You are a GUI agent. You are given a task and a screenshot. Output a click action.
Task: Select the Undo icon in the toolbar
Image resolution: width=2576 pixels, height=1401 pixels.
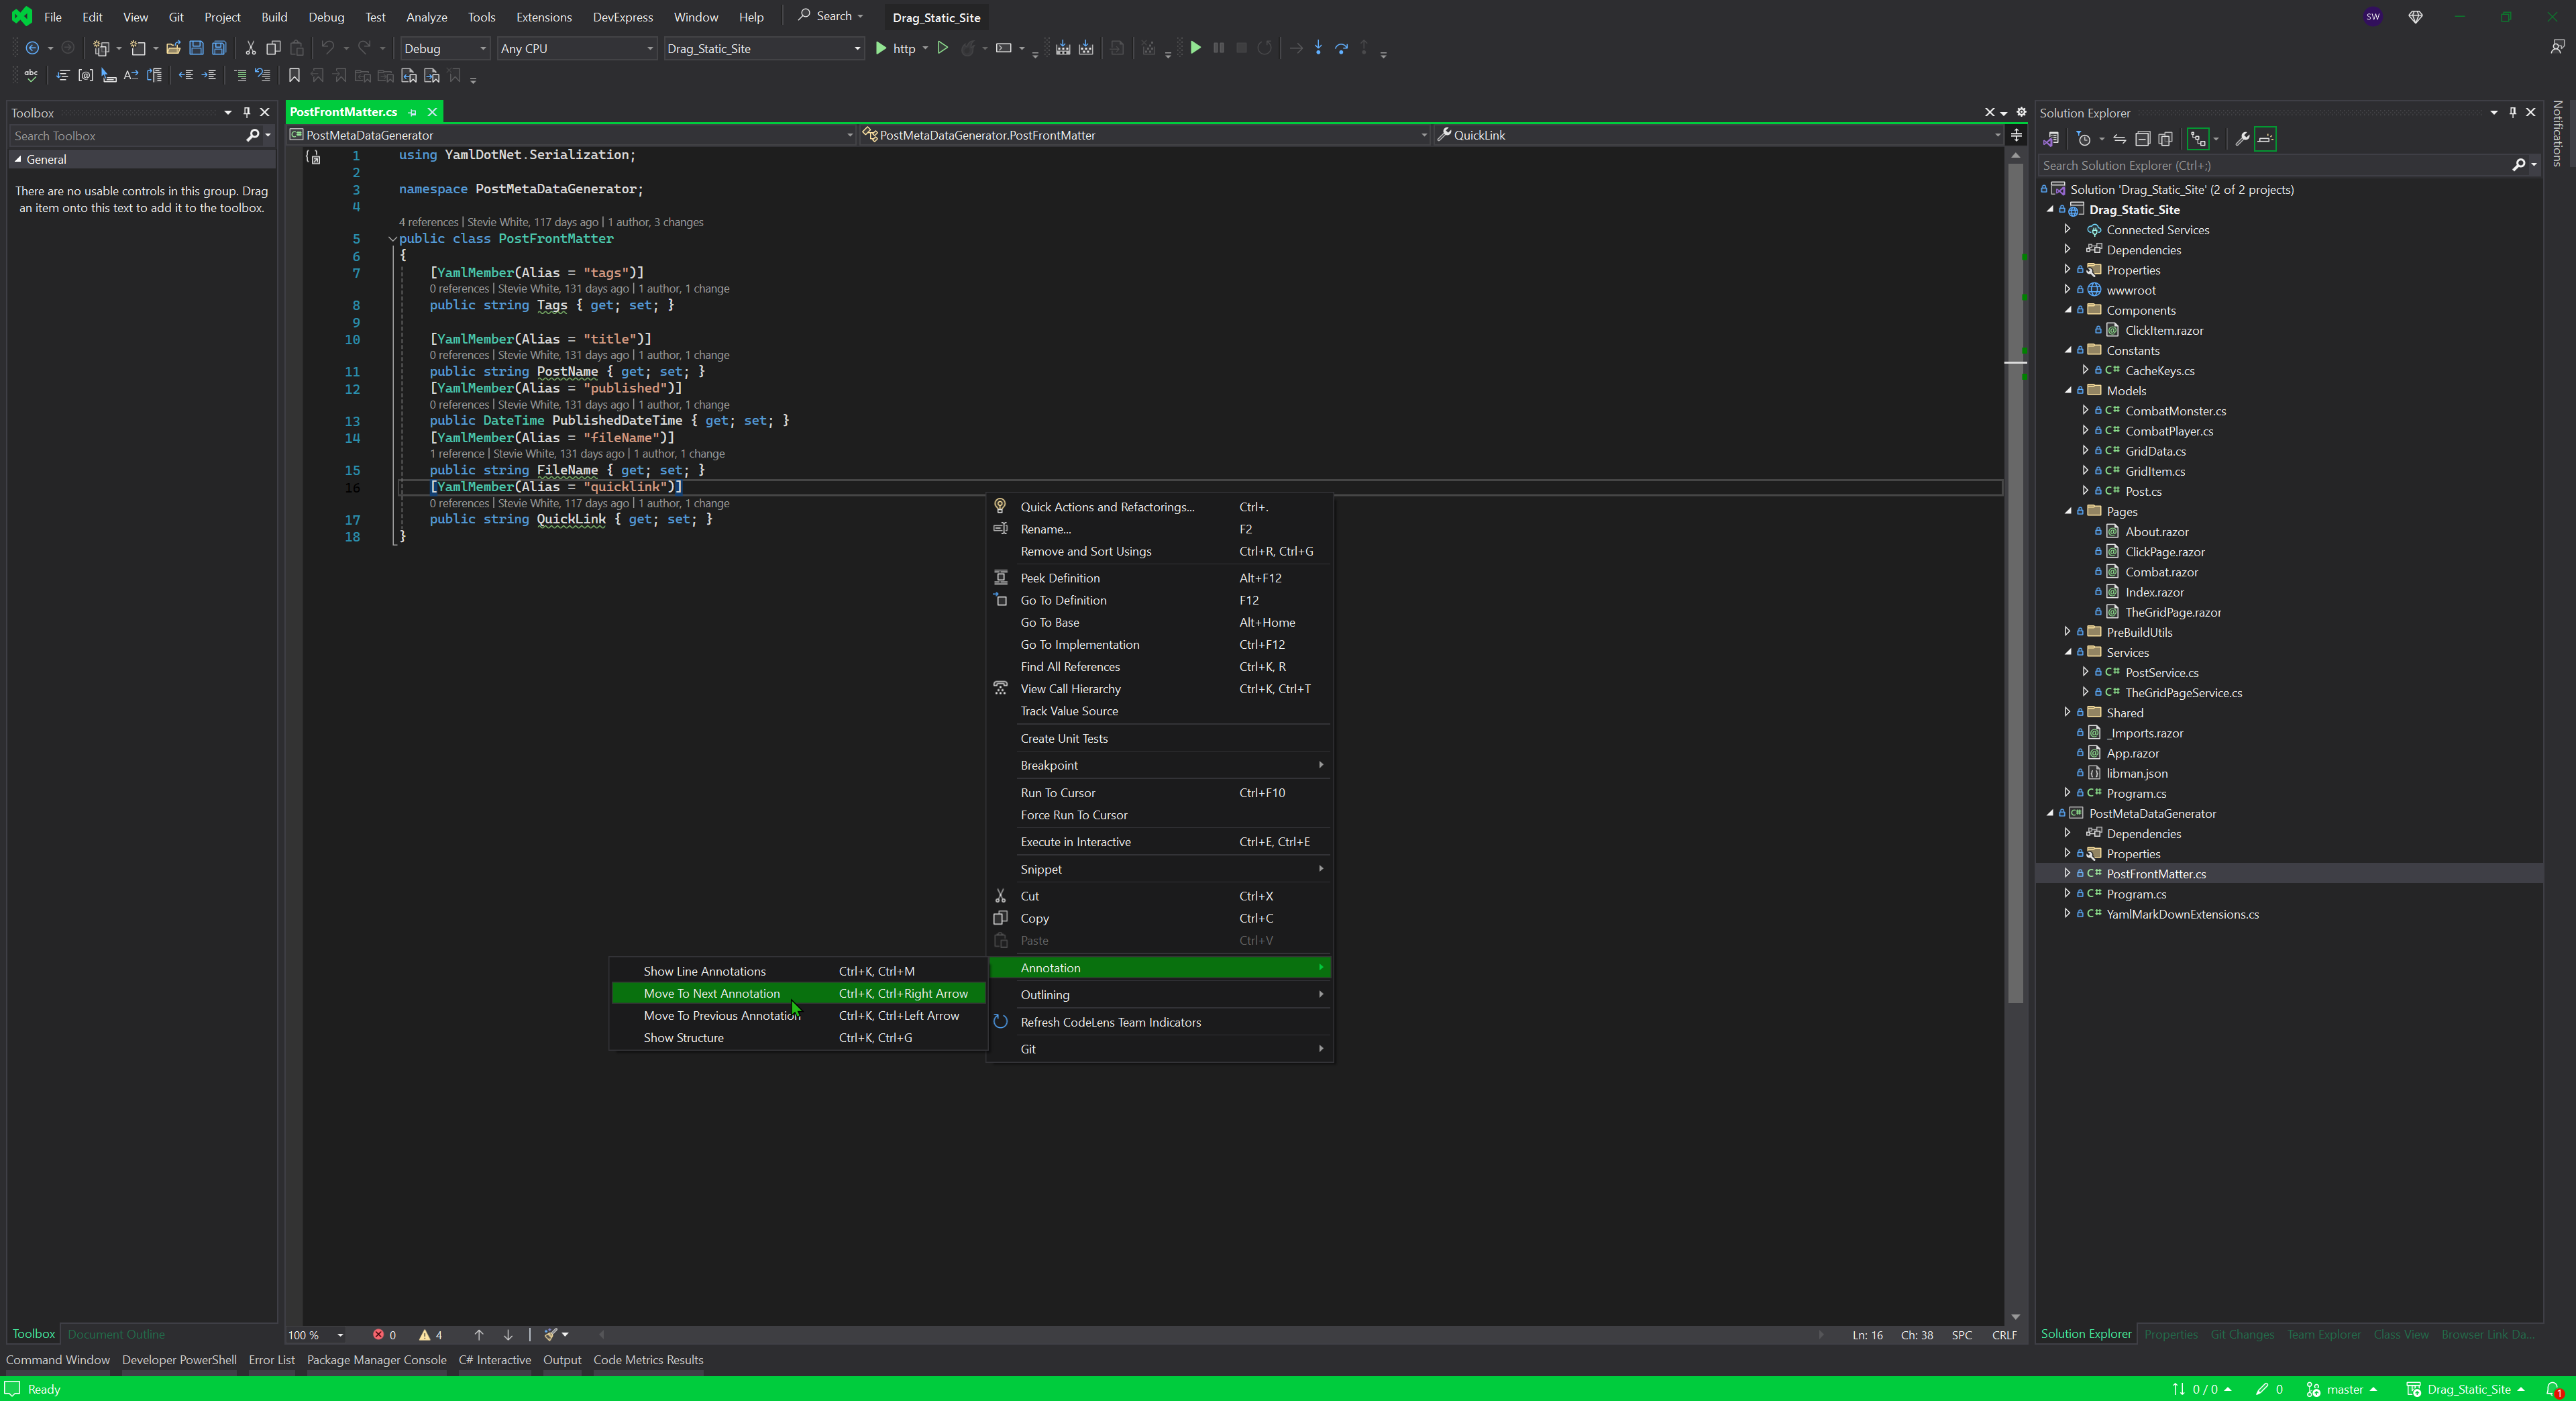[x=327, y=48]
